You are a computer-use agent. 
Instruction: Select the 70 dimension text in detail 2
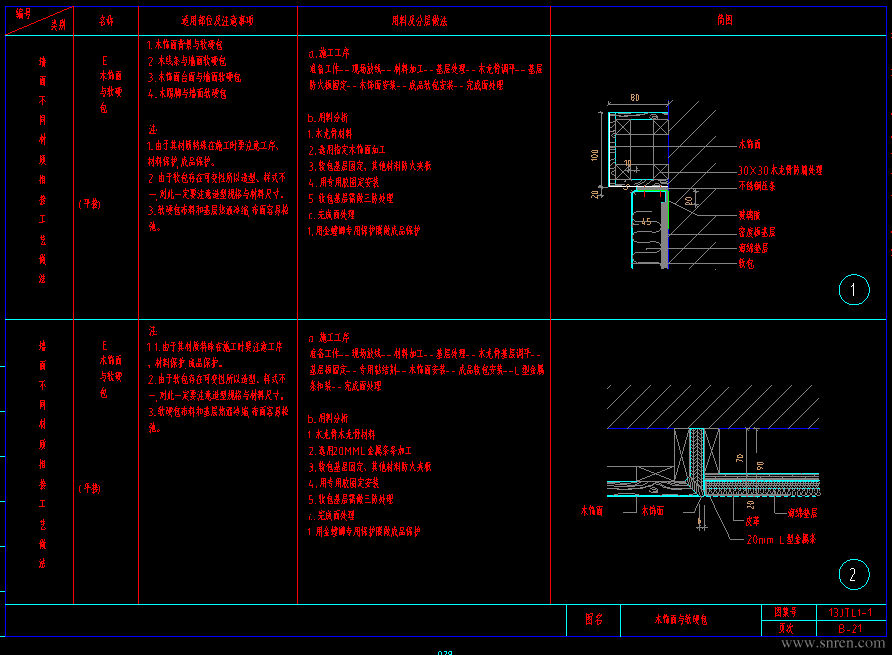click(x=739, y=457)
